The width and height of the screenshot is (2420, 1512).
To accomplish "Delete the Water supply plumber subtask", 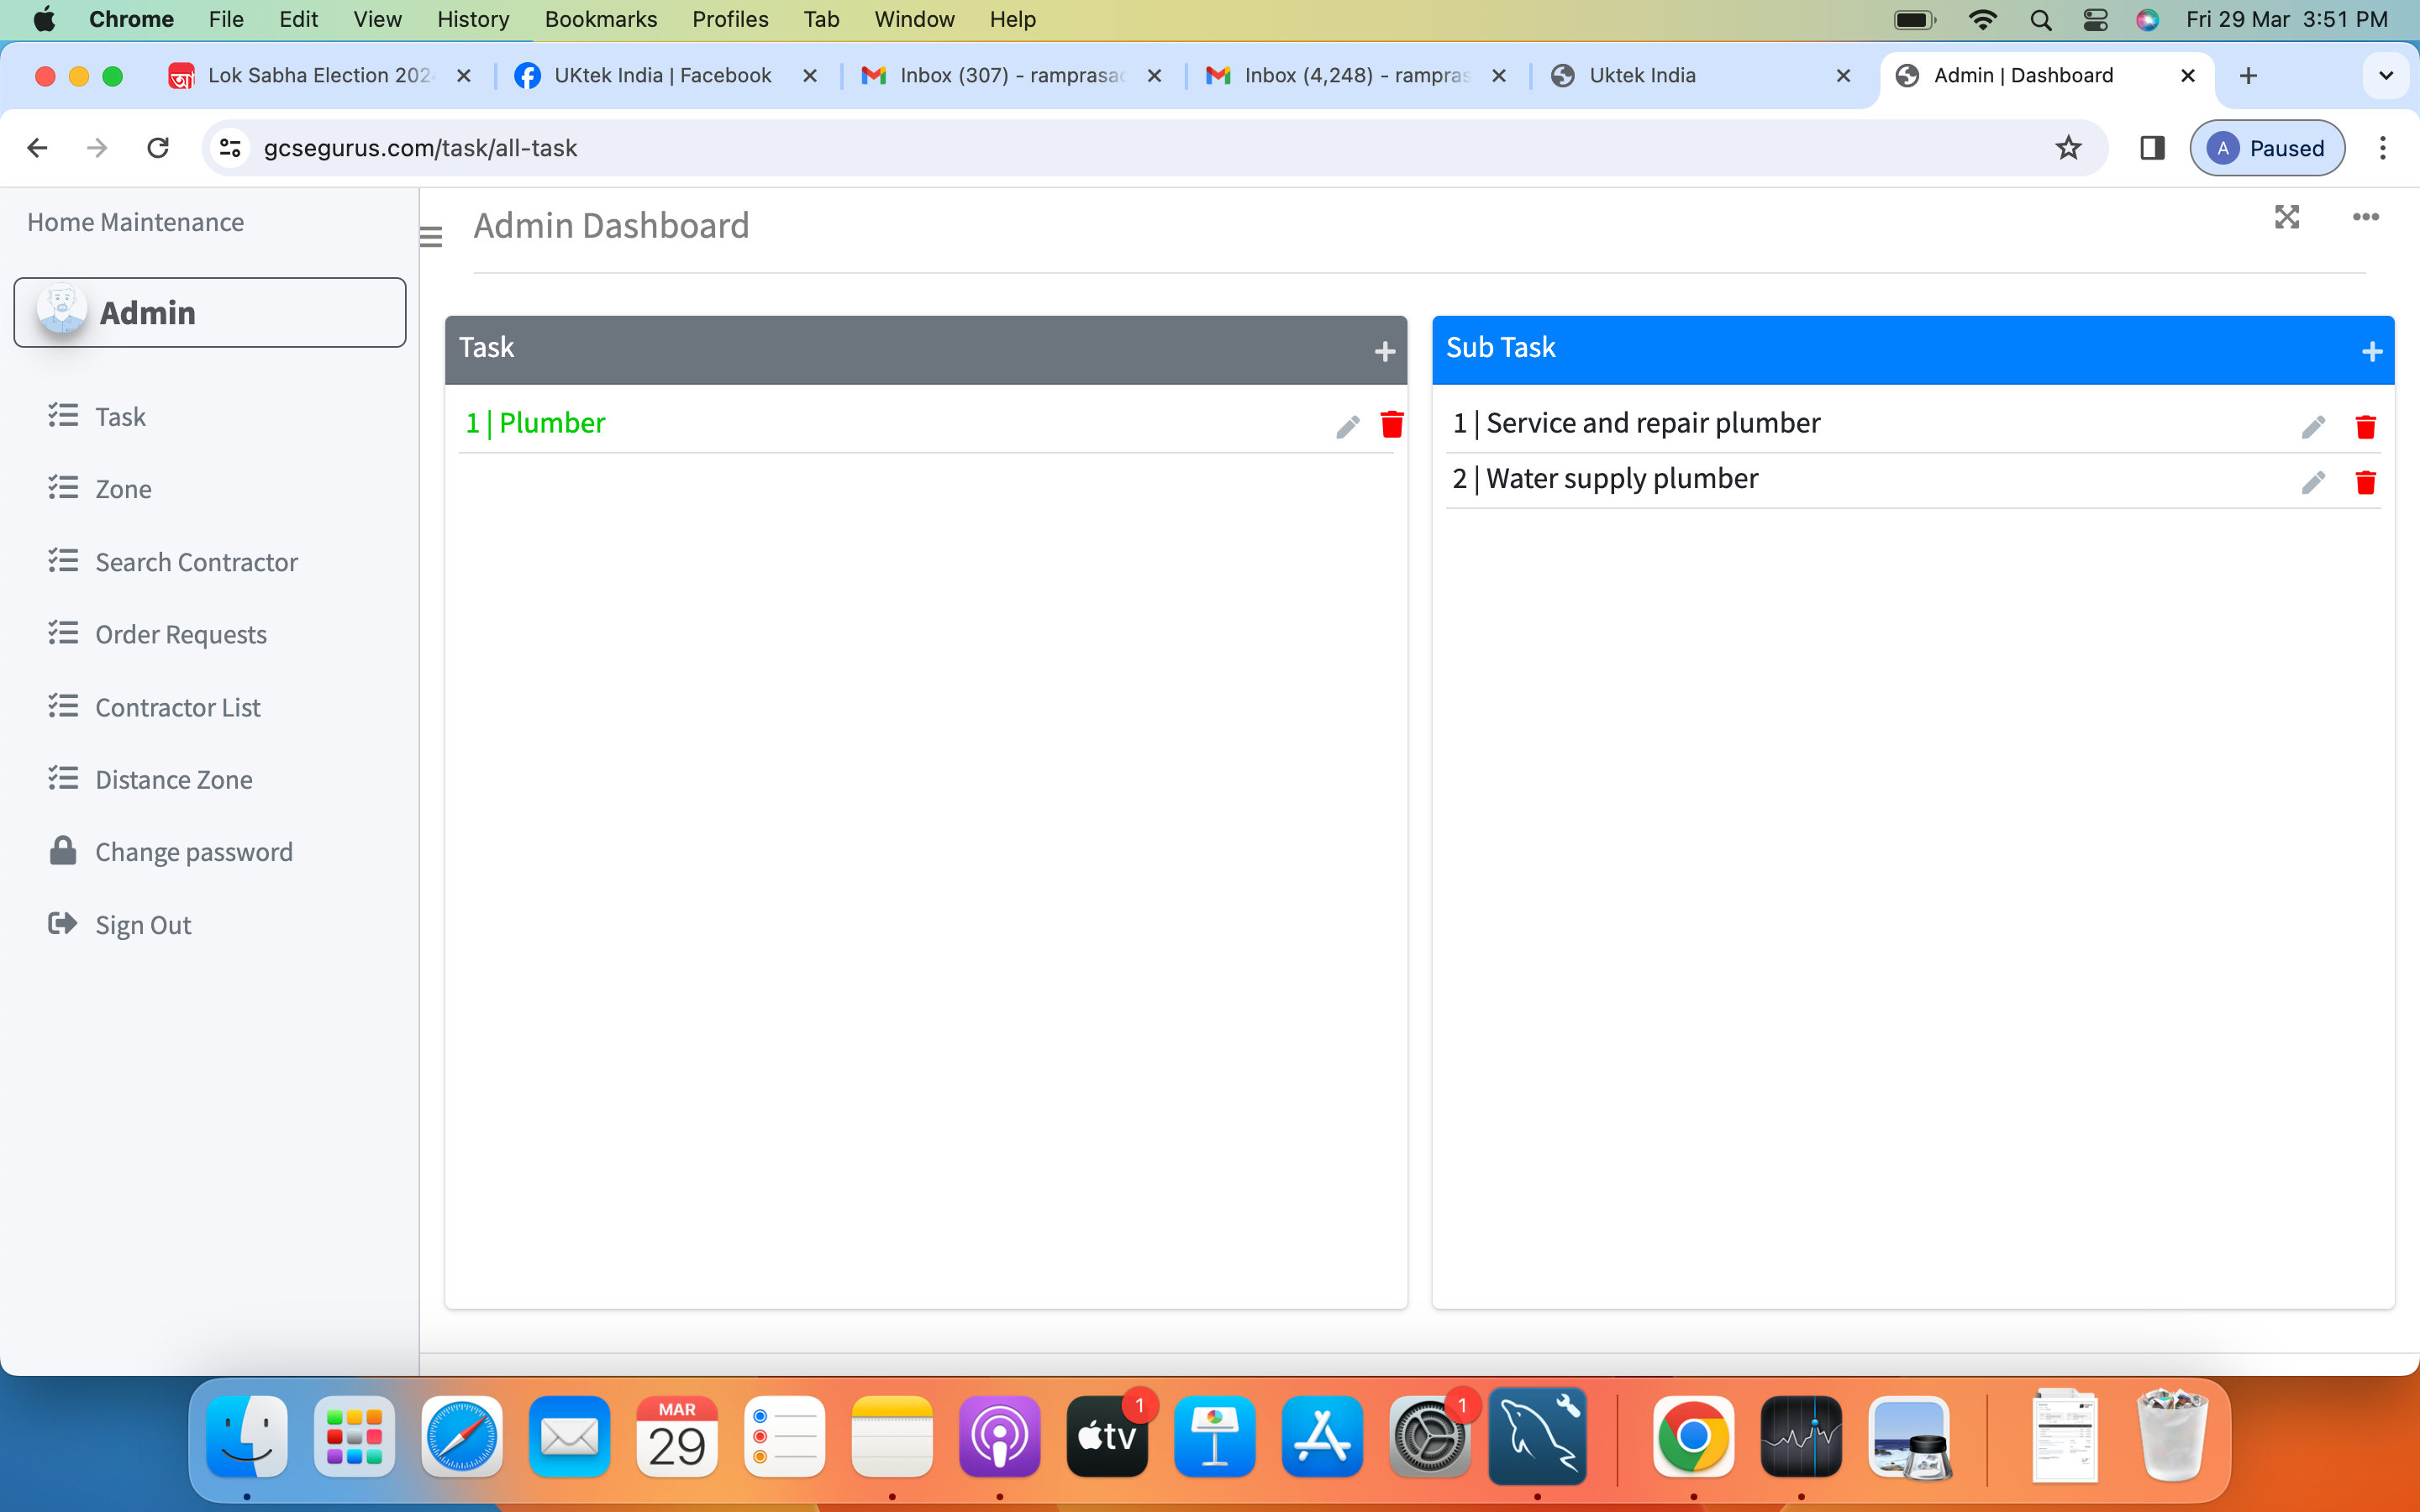I will tap(2365, 483).
